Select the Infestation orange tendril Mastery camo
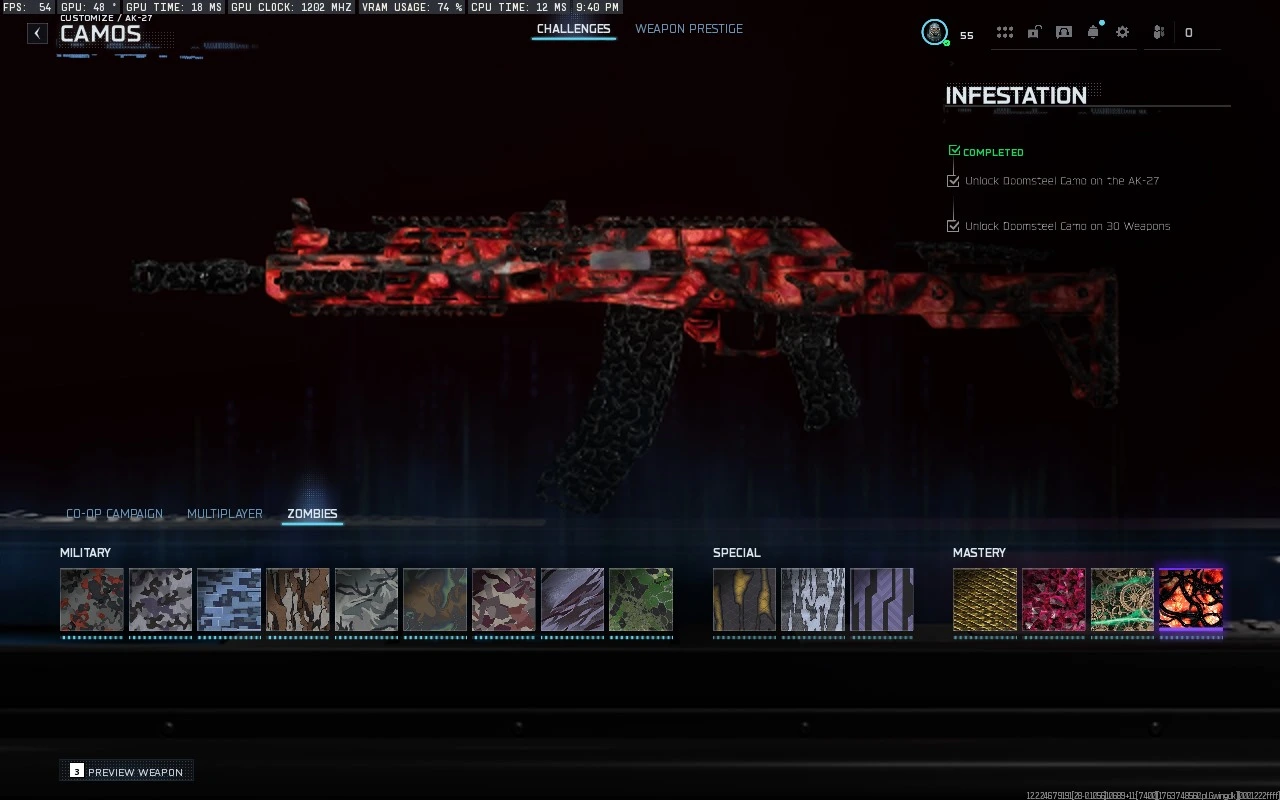 [x=1191, y=600]
